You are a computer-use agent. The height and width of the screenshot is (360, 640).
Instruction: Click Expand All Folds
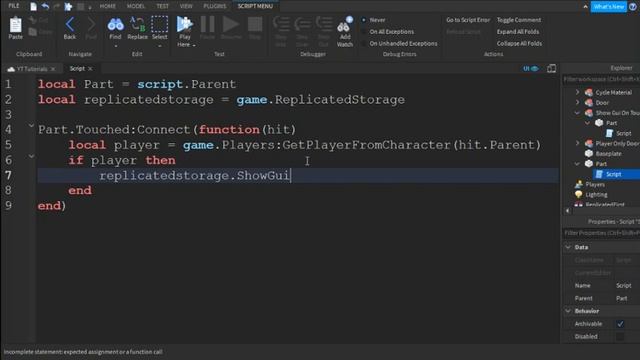[x=518, y=31]
